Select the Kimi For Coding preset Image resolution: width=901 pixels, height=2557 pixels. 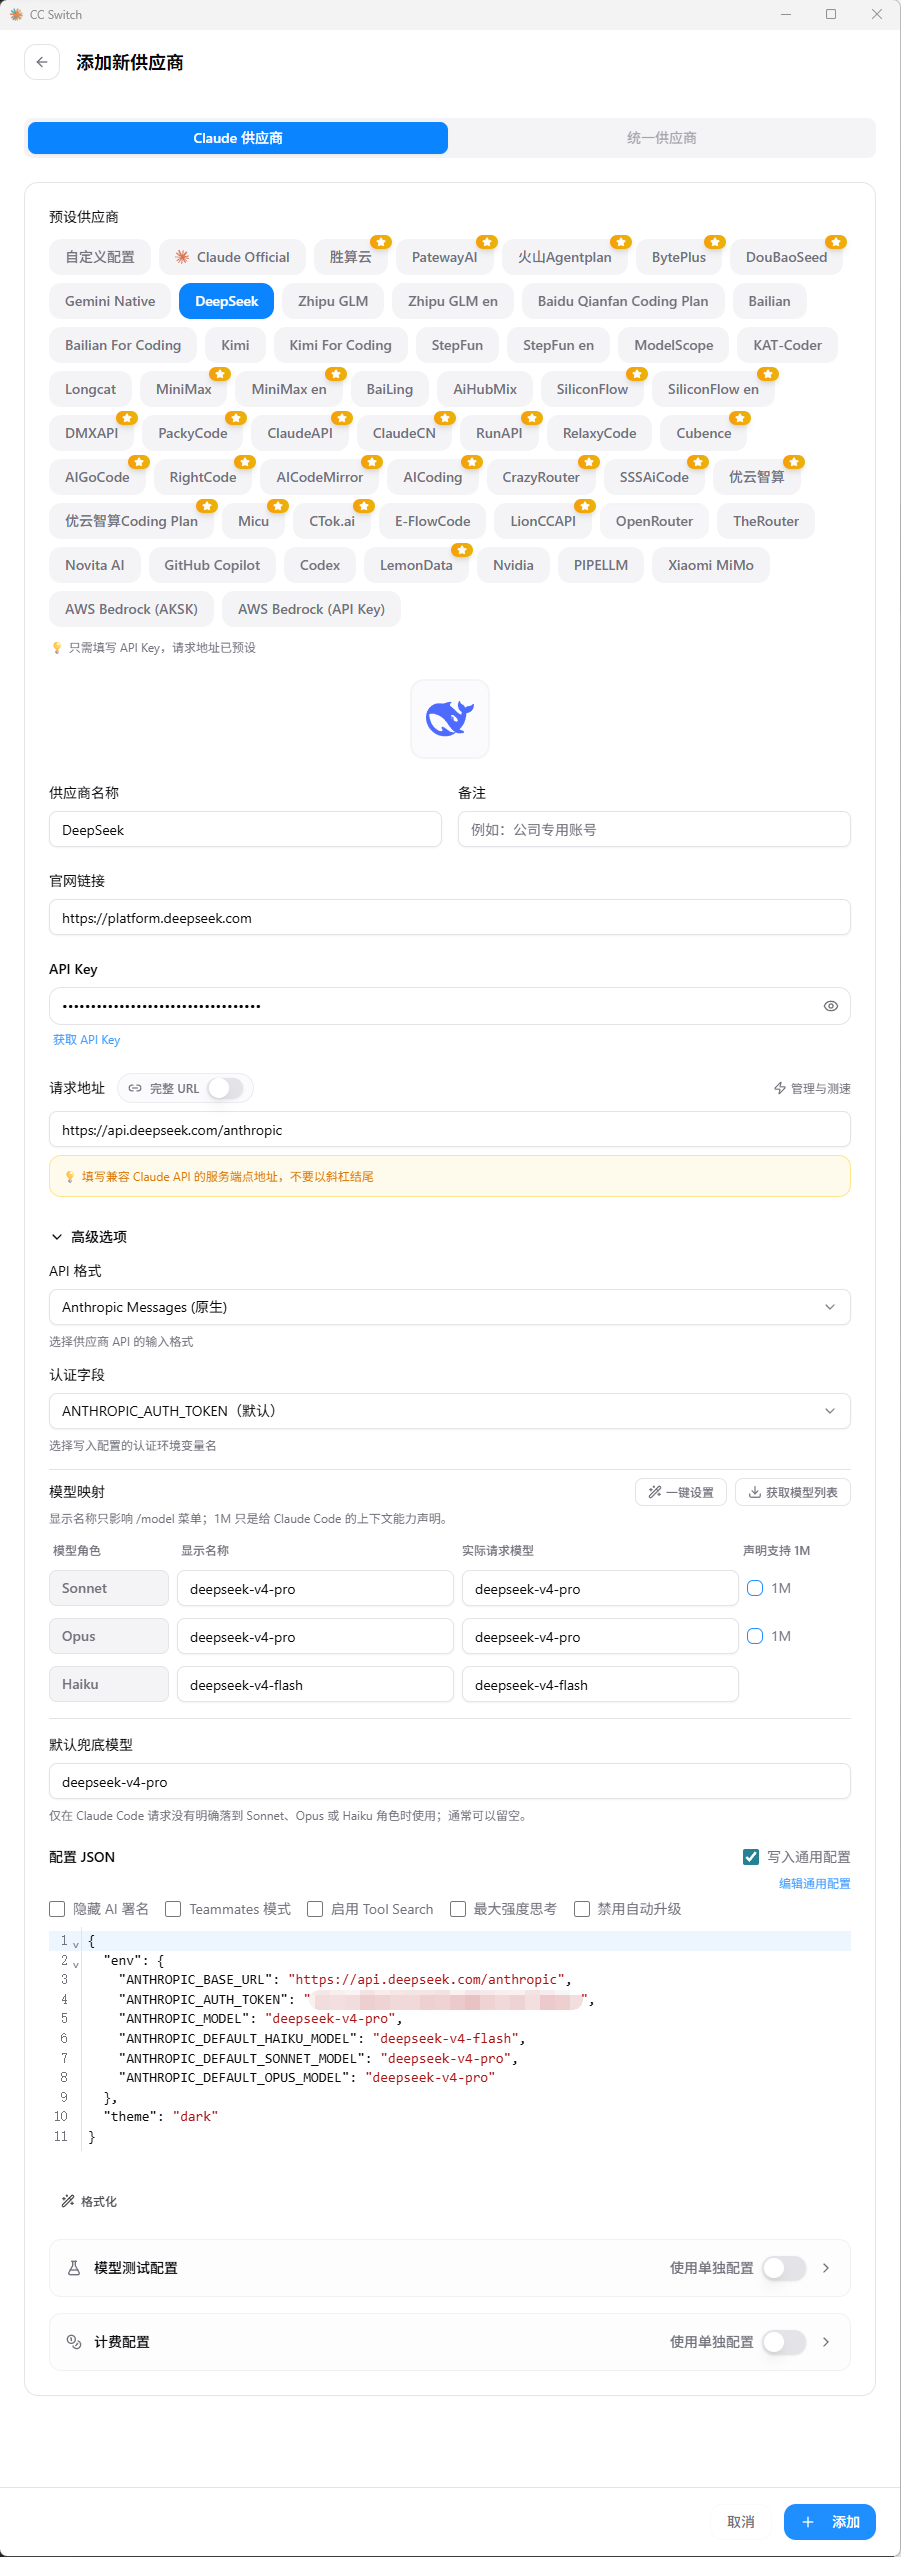341,345
